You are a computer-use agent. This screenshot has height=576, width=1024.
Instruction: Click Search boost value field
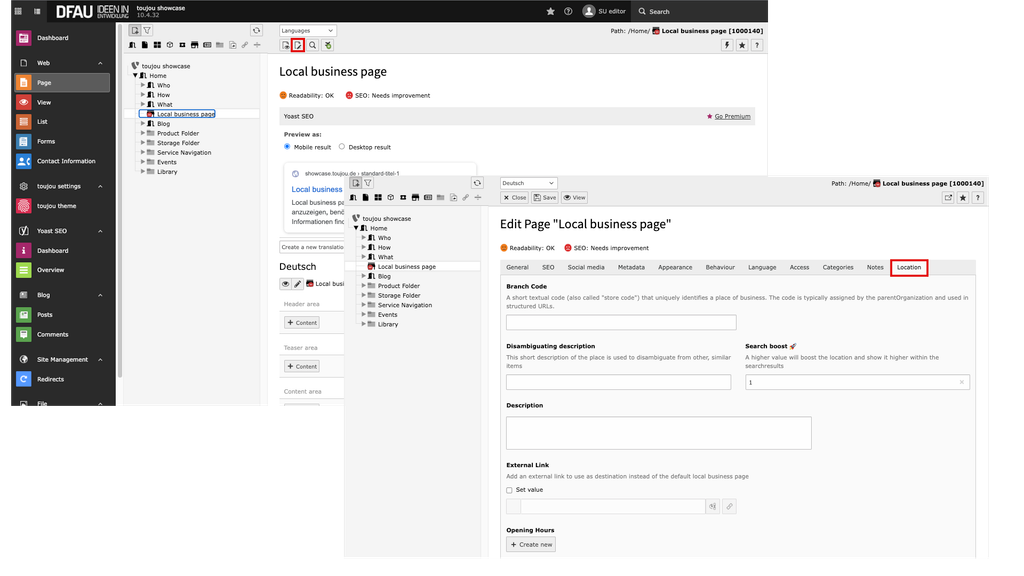click(x=857, y=382)
